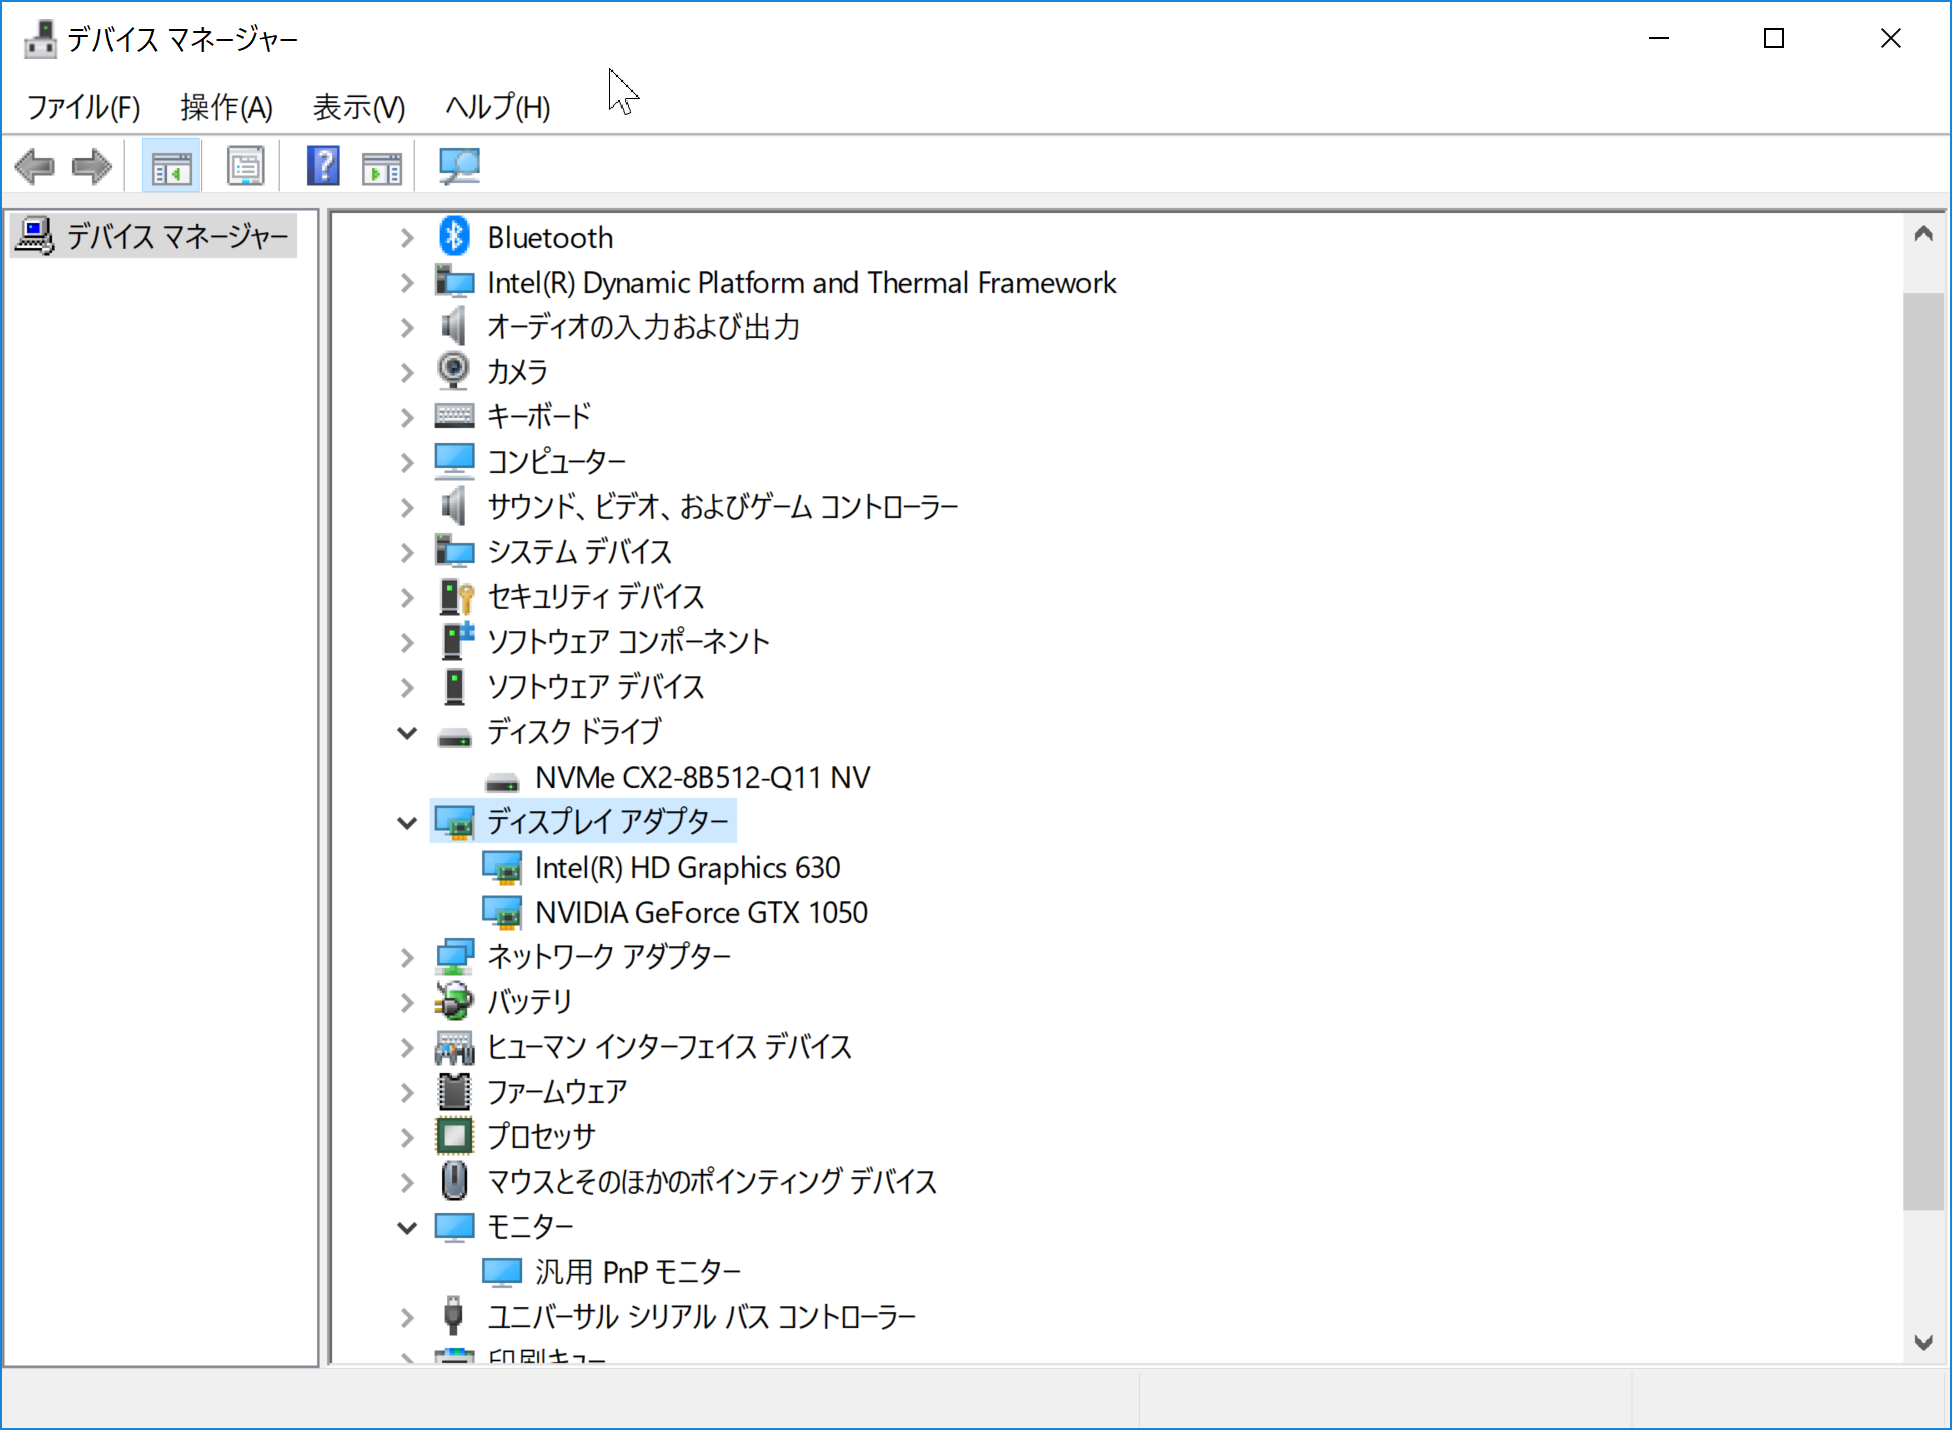Select 汎用 PnP モニター device
Screen dimensions: 1952x1430
tap(638, 1271)
